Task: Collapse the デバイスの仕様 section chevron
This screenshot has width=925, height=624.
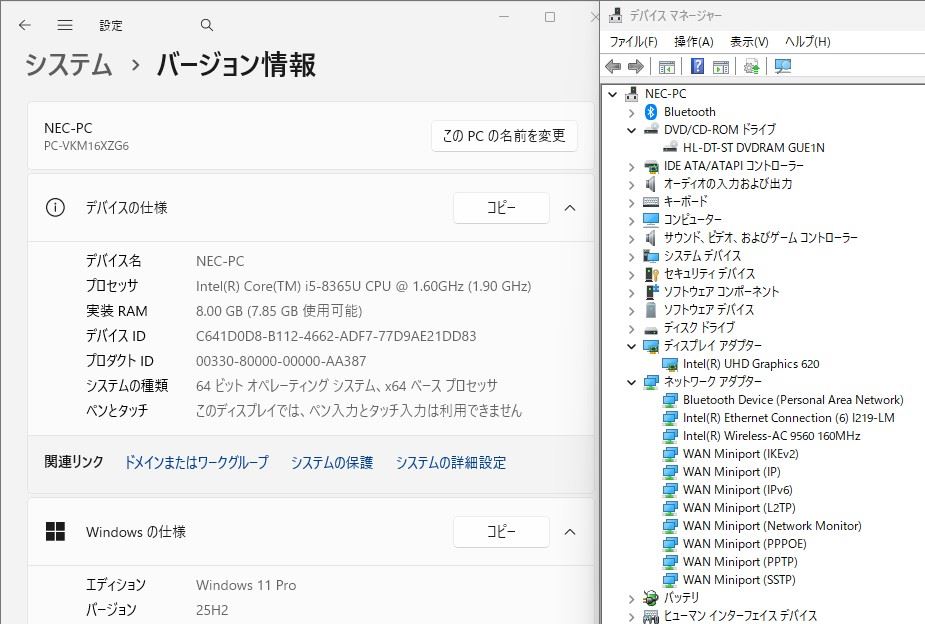Action: 570,208
